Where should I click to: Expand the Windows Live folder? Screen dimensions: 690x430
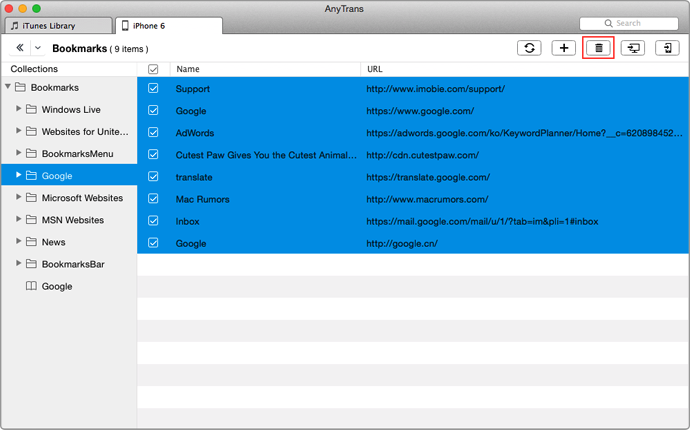18,108
